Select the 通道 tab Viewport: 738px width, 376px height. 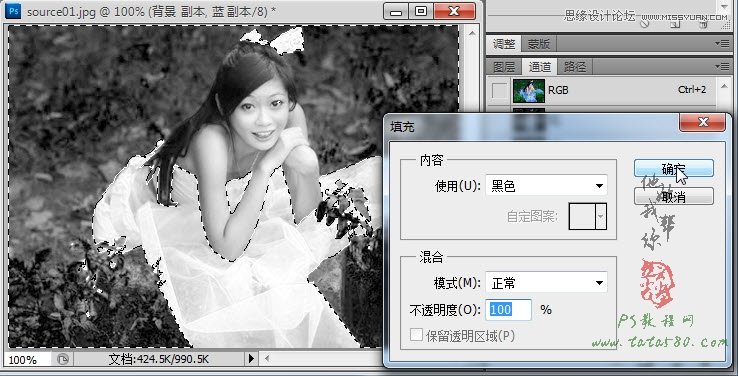(540, 67)
